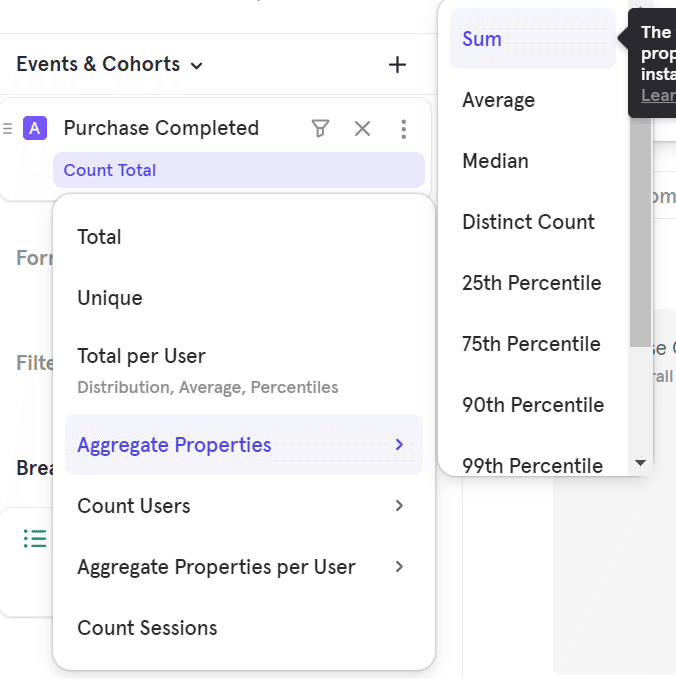676x679 pixels.
Task: Choose Sum aggregation
Action: pos(533,39)
